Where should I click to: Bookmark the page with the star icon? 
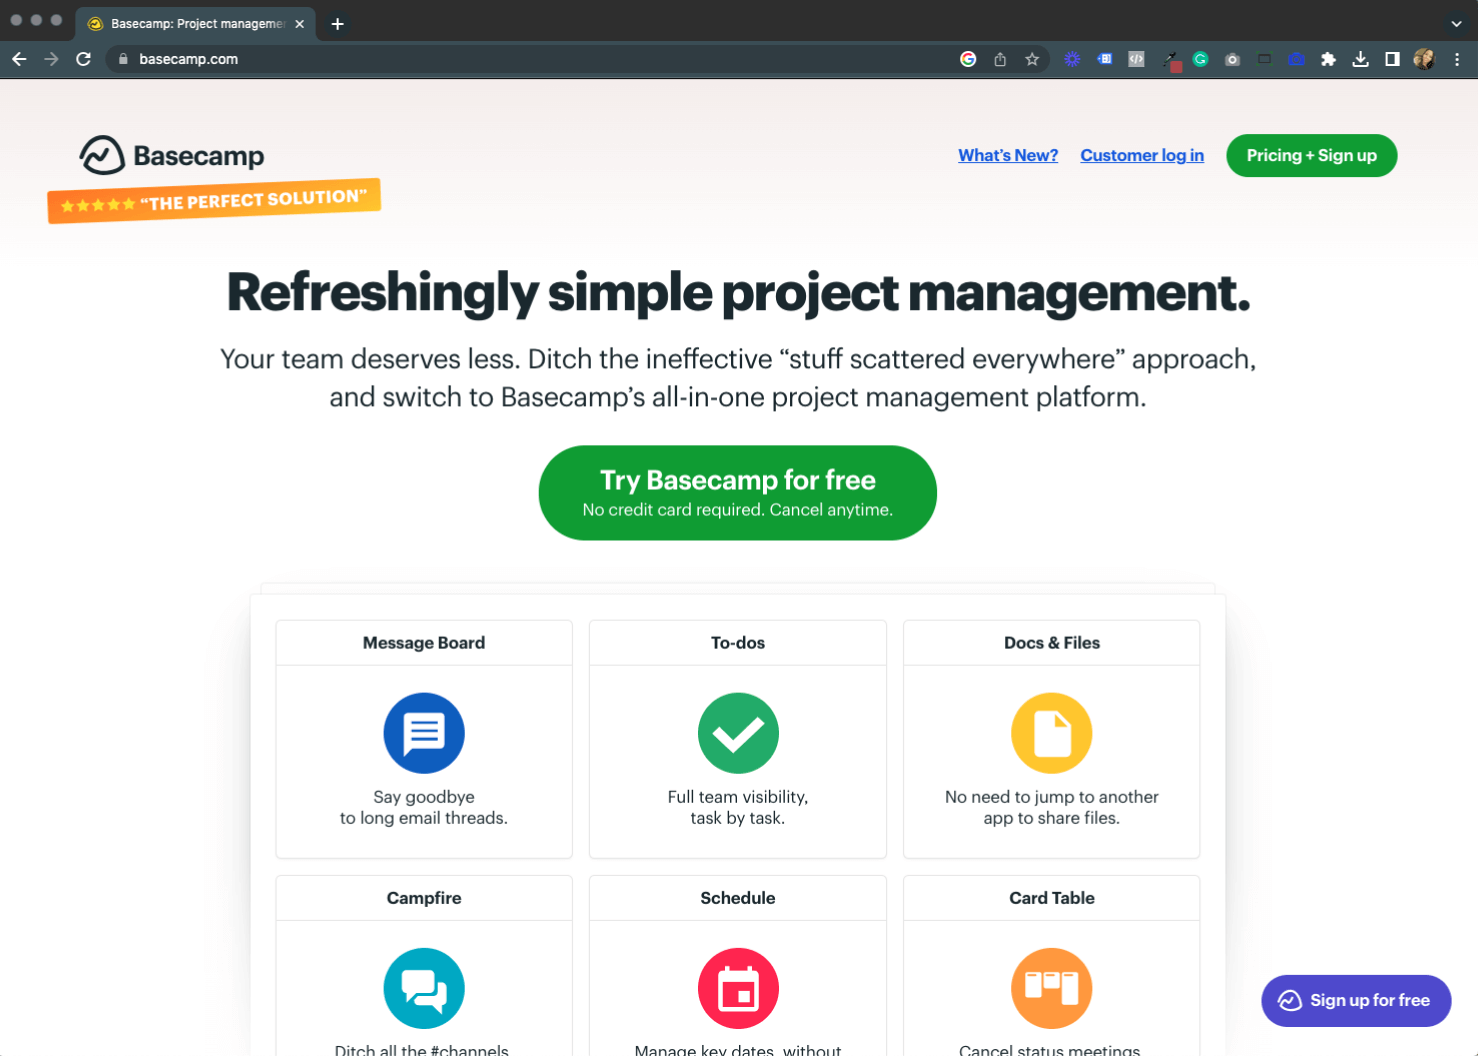(x=1032, y=59)
